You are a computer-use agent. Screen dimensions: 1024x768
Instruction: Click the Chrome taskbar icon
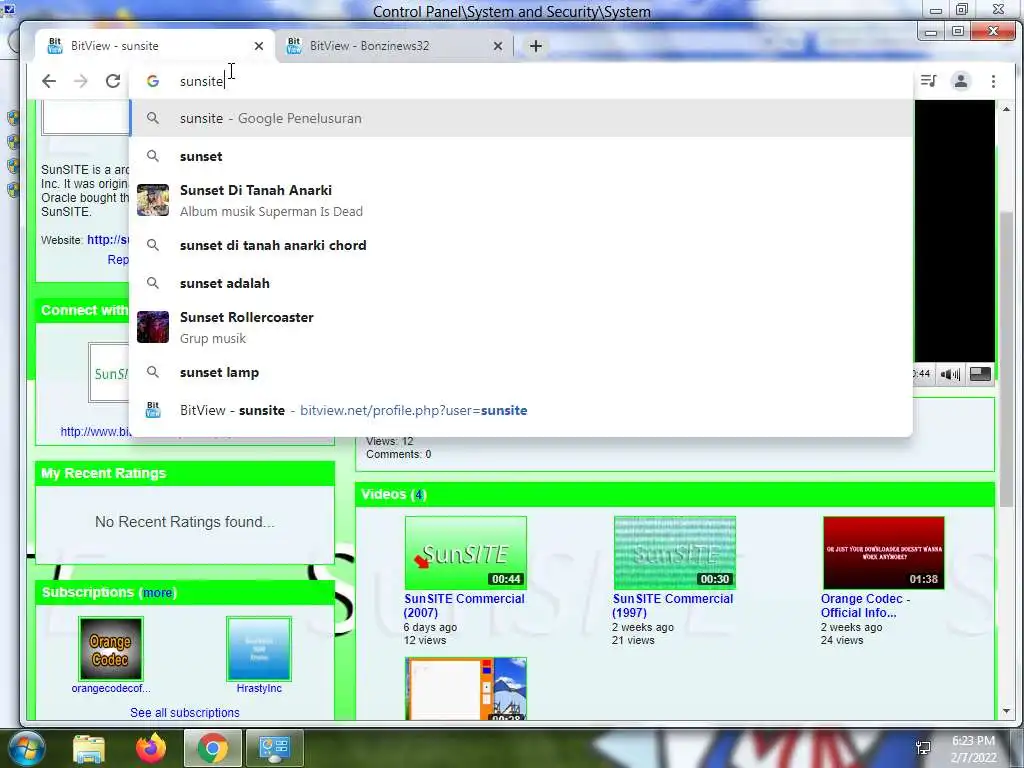(213, 748)
